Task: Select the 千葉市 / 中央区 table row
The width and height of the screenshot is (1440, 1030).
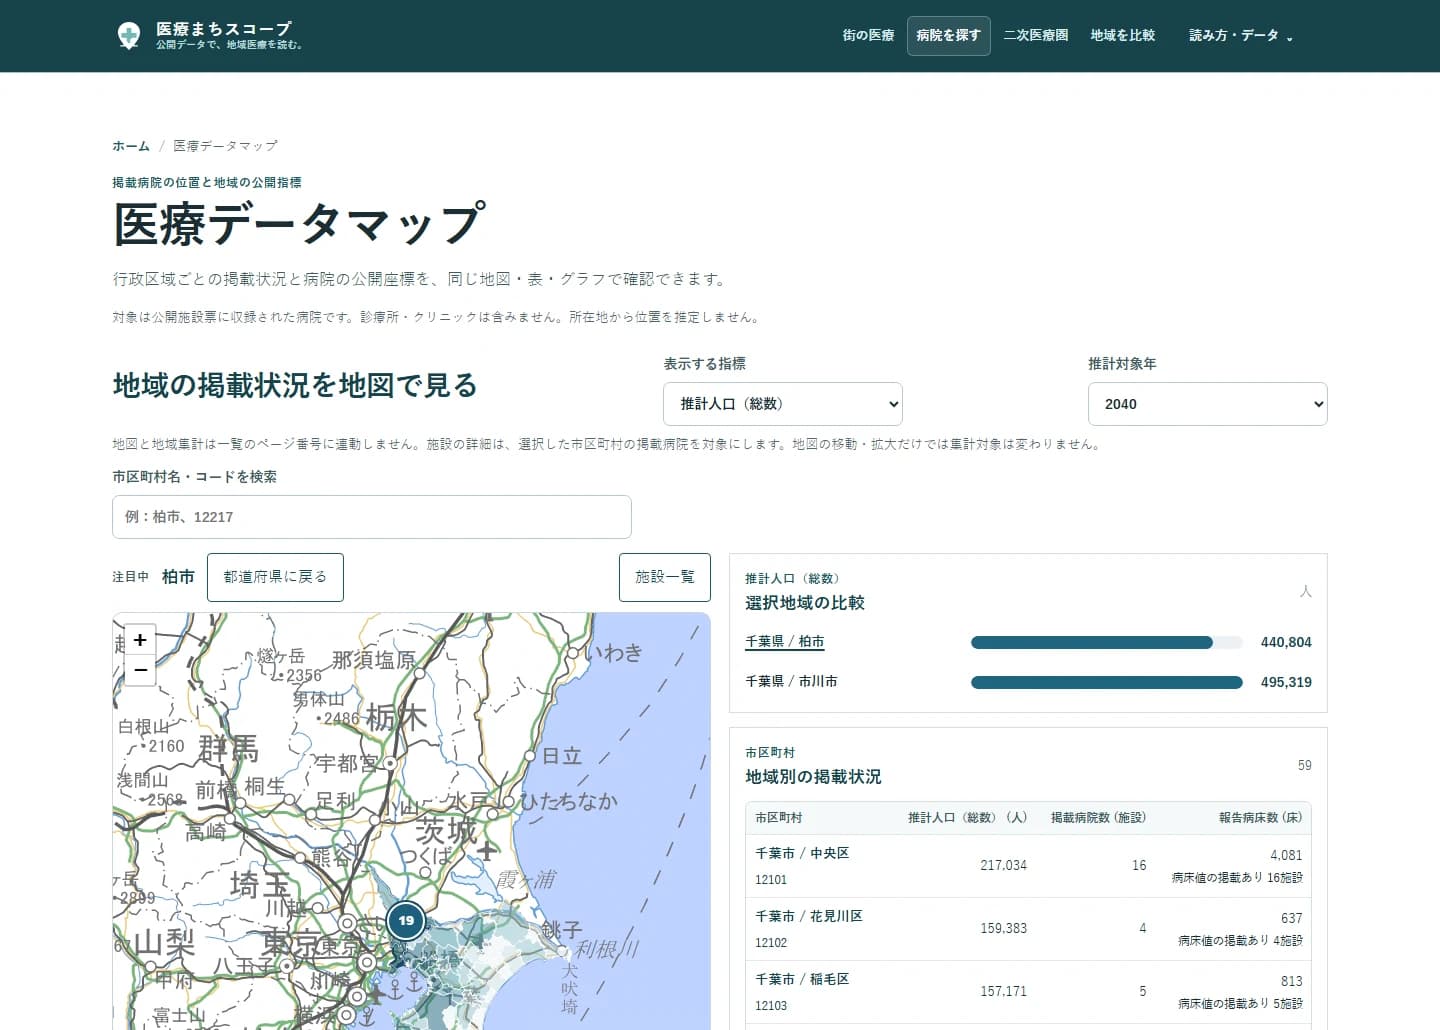Action: click(1028, 866)
